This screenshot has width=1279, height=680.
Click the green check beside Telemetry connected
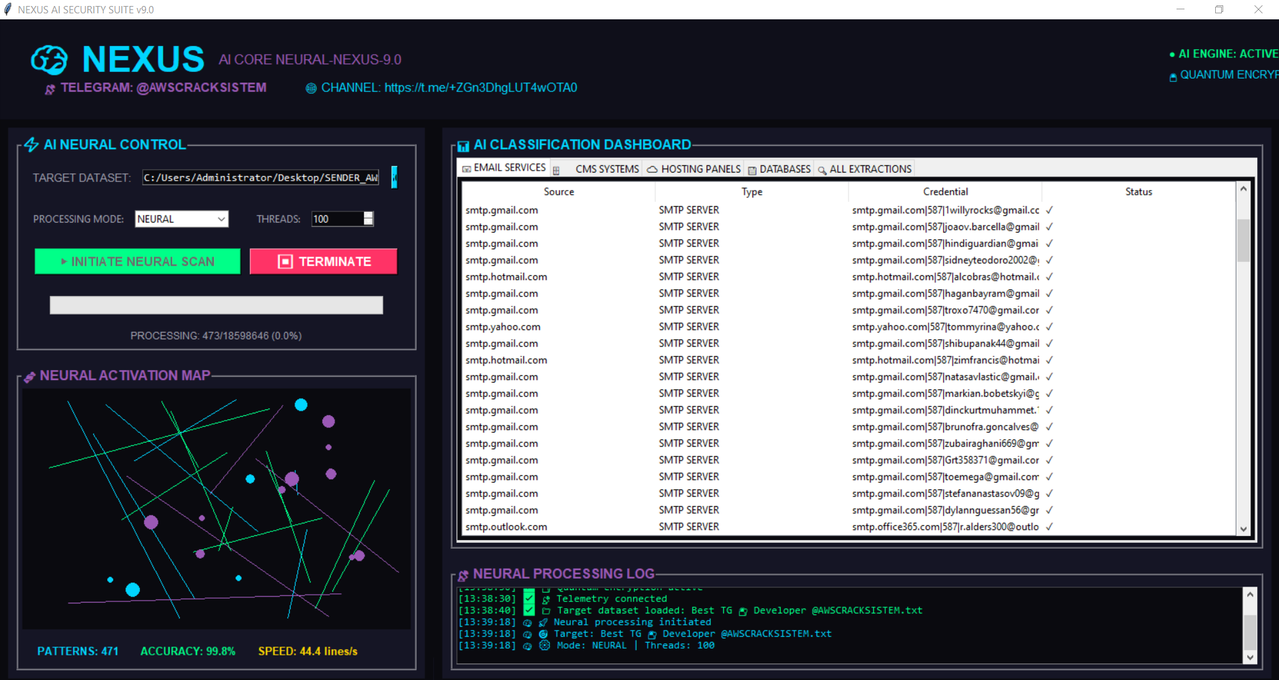click(529, 598)
